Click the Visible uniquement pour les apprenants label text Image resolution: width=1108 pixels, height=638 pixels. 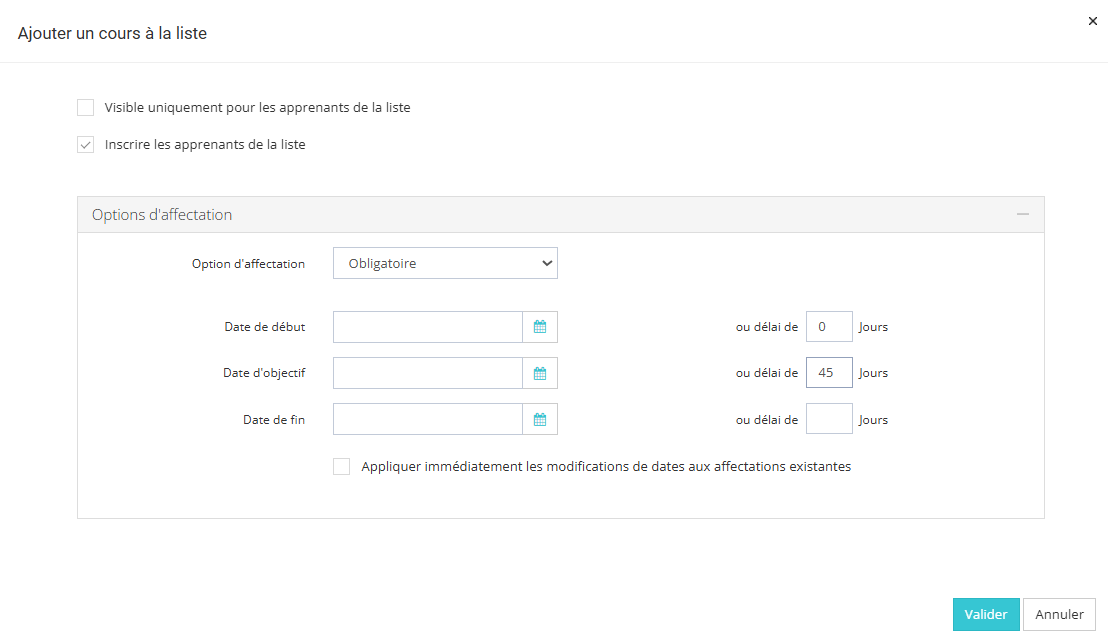point(257,108)
